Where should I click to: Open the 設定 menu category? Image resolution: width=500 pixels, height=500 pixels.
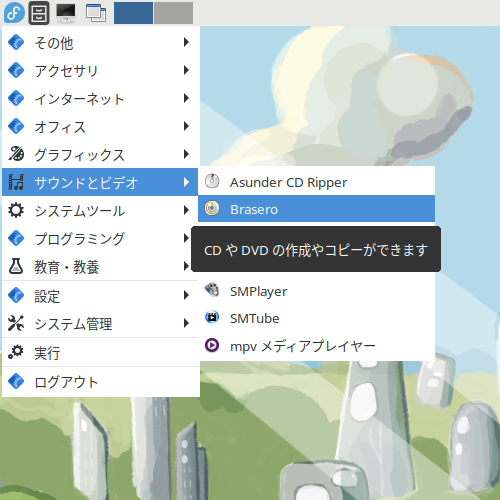pyautogui.click(x=100, y=295)
